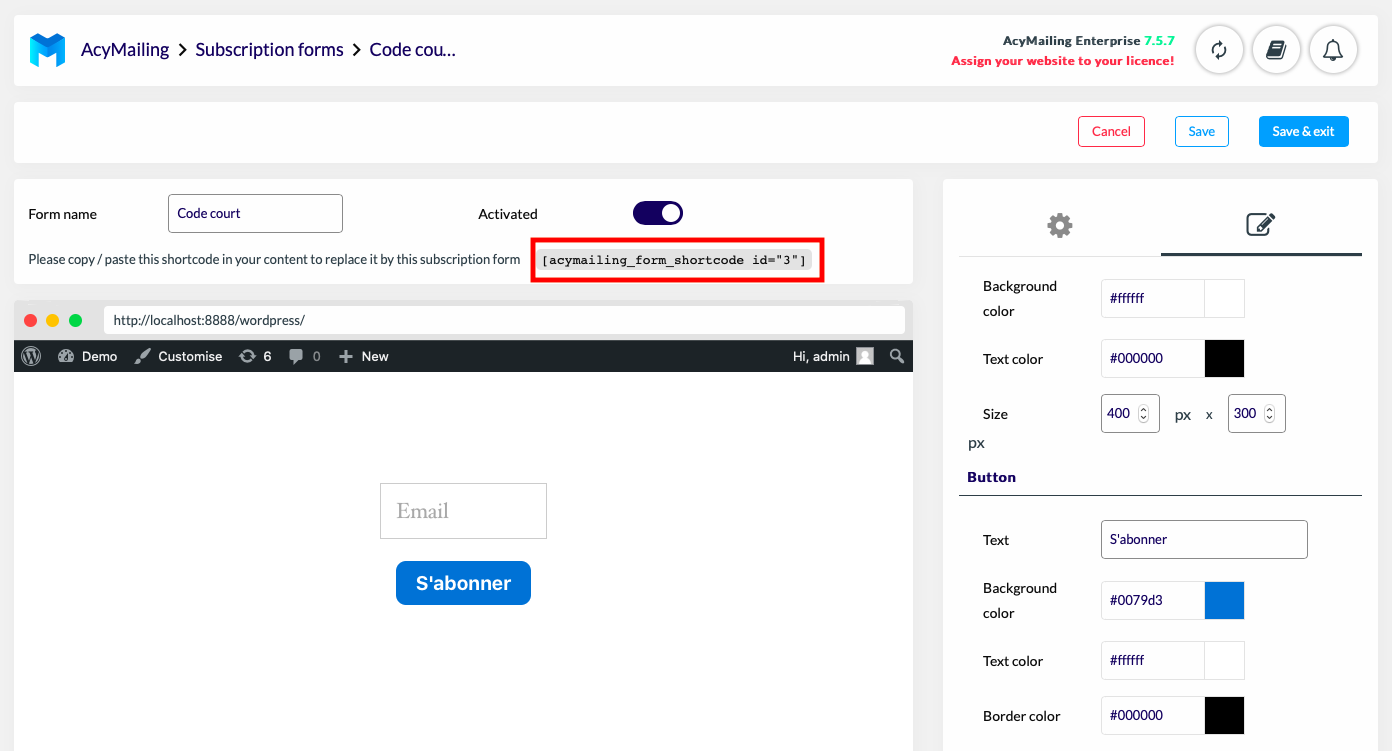Click the red dot of preview browser
This screenshot has height=751, width=1392.
30,320
